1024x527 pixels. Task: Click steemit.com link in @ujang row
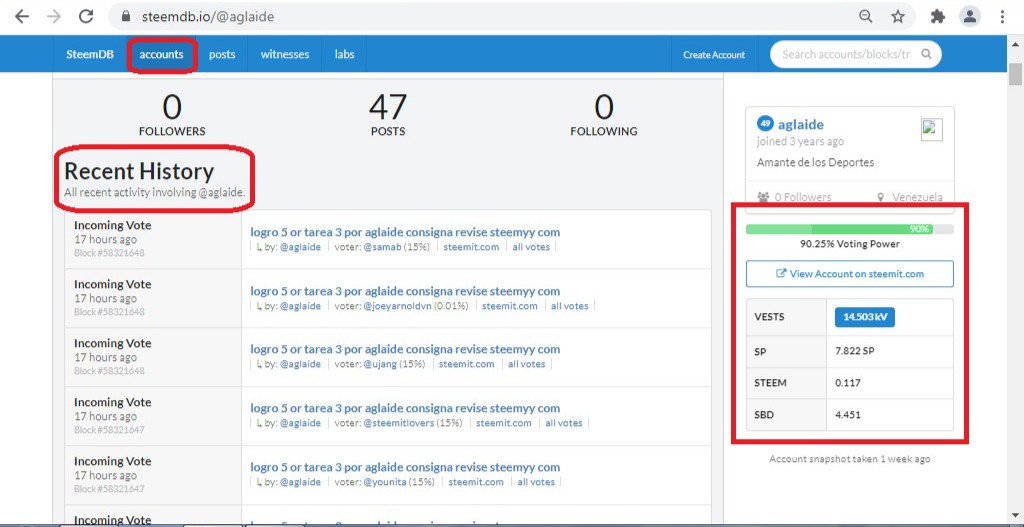click(x=466, y=364)
